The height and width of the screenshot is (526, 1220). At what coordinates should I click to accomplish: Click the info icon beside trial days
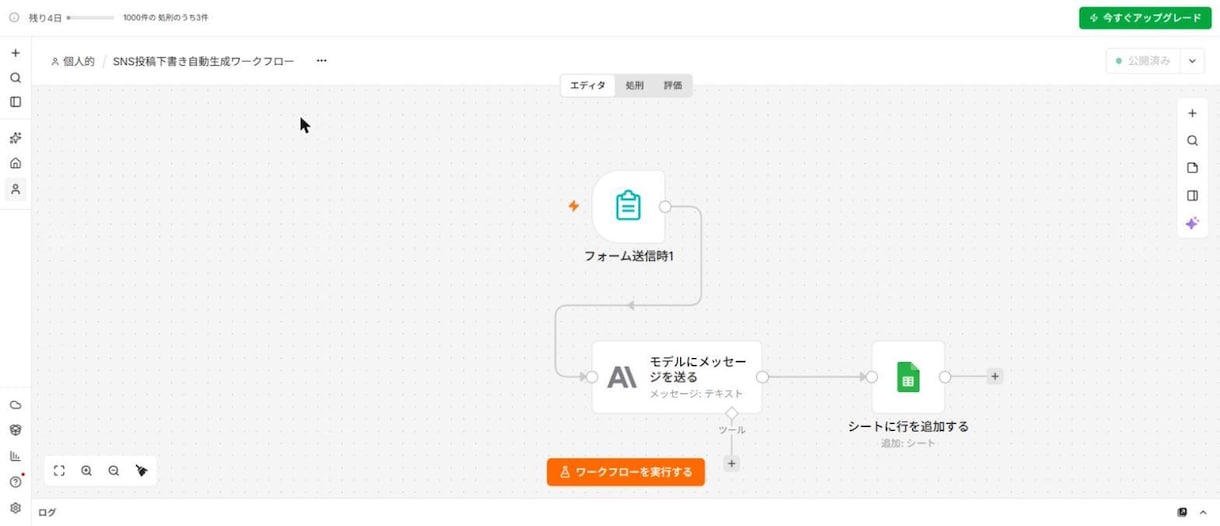(14, 18)
